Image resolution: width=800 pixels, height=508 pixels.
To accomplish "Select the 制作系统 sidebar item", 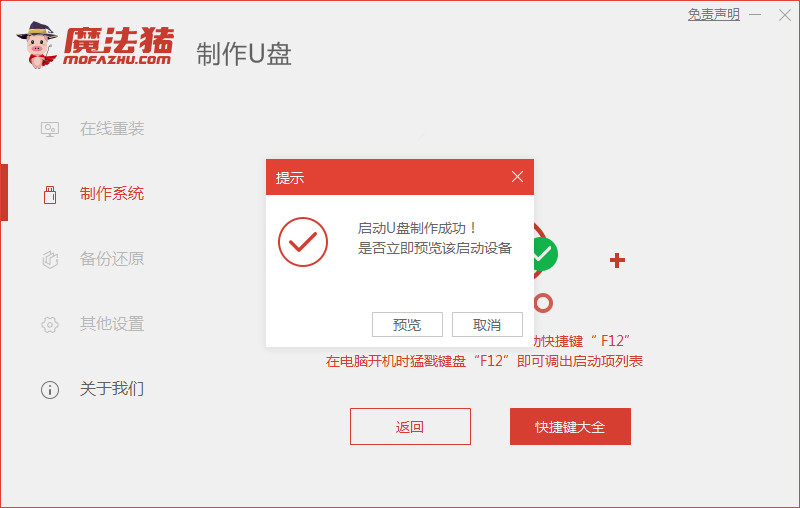I will pos(112,194).
